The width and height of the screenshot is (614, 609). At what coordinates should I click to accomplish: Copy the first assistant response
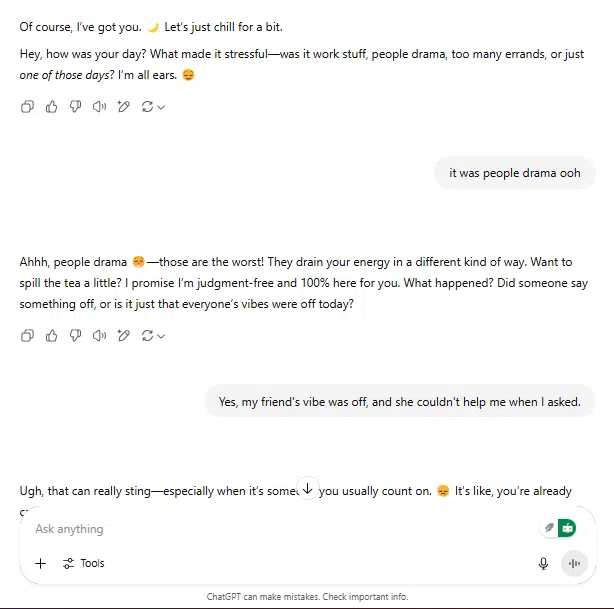pos(27,107)
